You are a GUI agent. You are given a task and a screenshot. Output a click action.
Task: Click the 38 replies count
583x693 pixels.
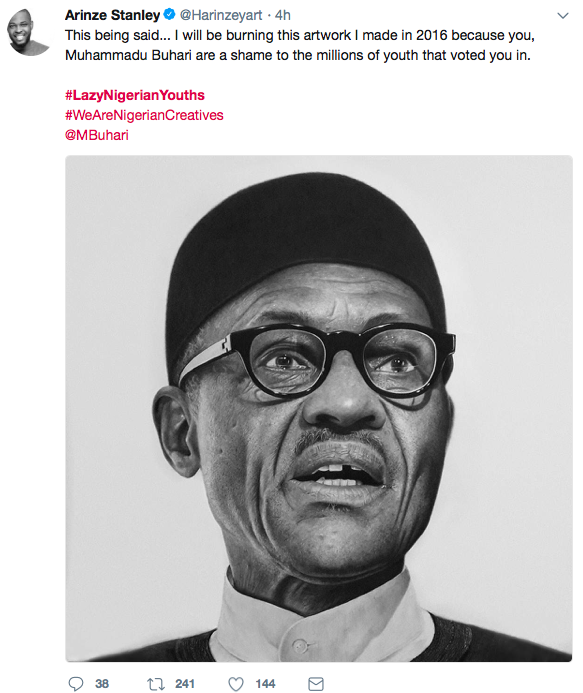pos(102,684)
